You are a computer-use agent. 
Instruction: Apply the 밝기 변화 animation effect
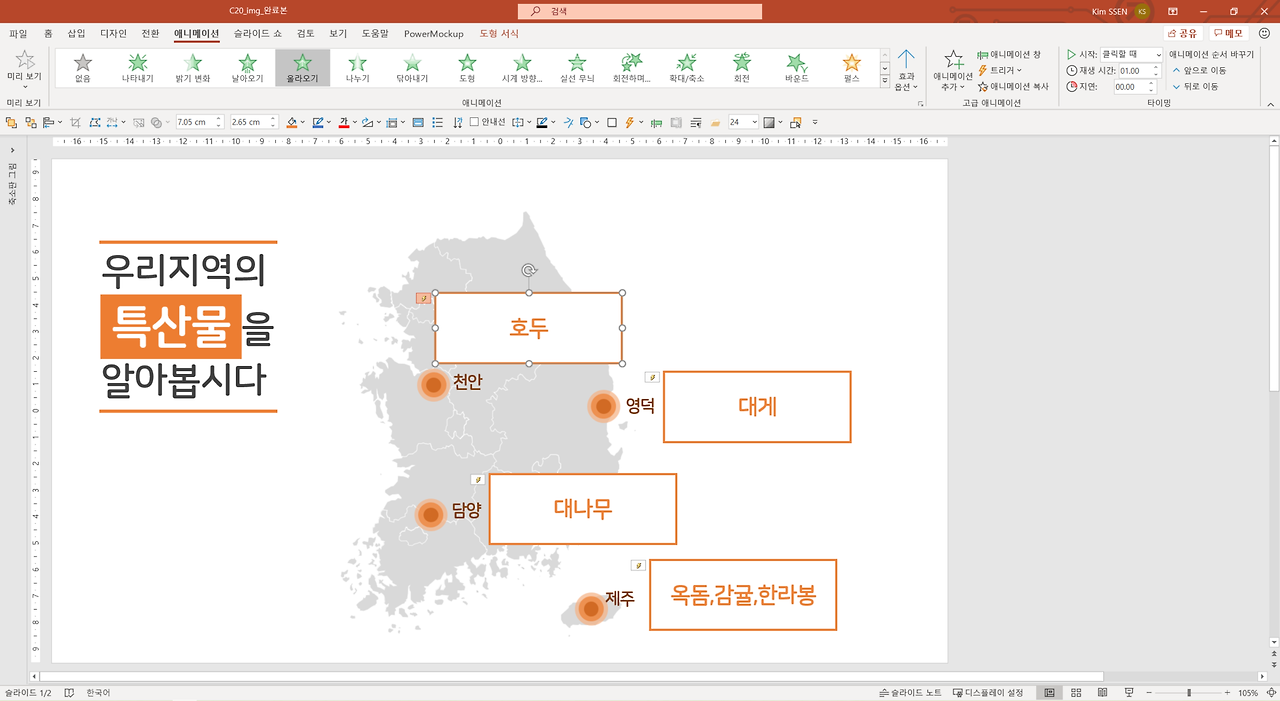click(193, 68)
